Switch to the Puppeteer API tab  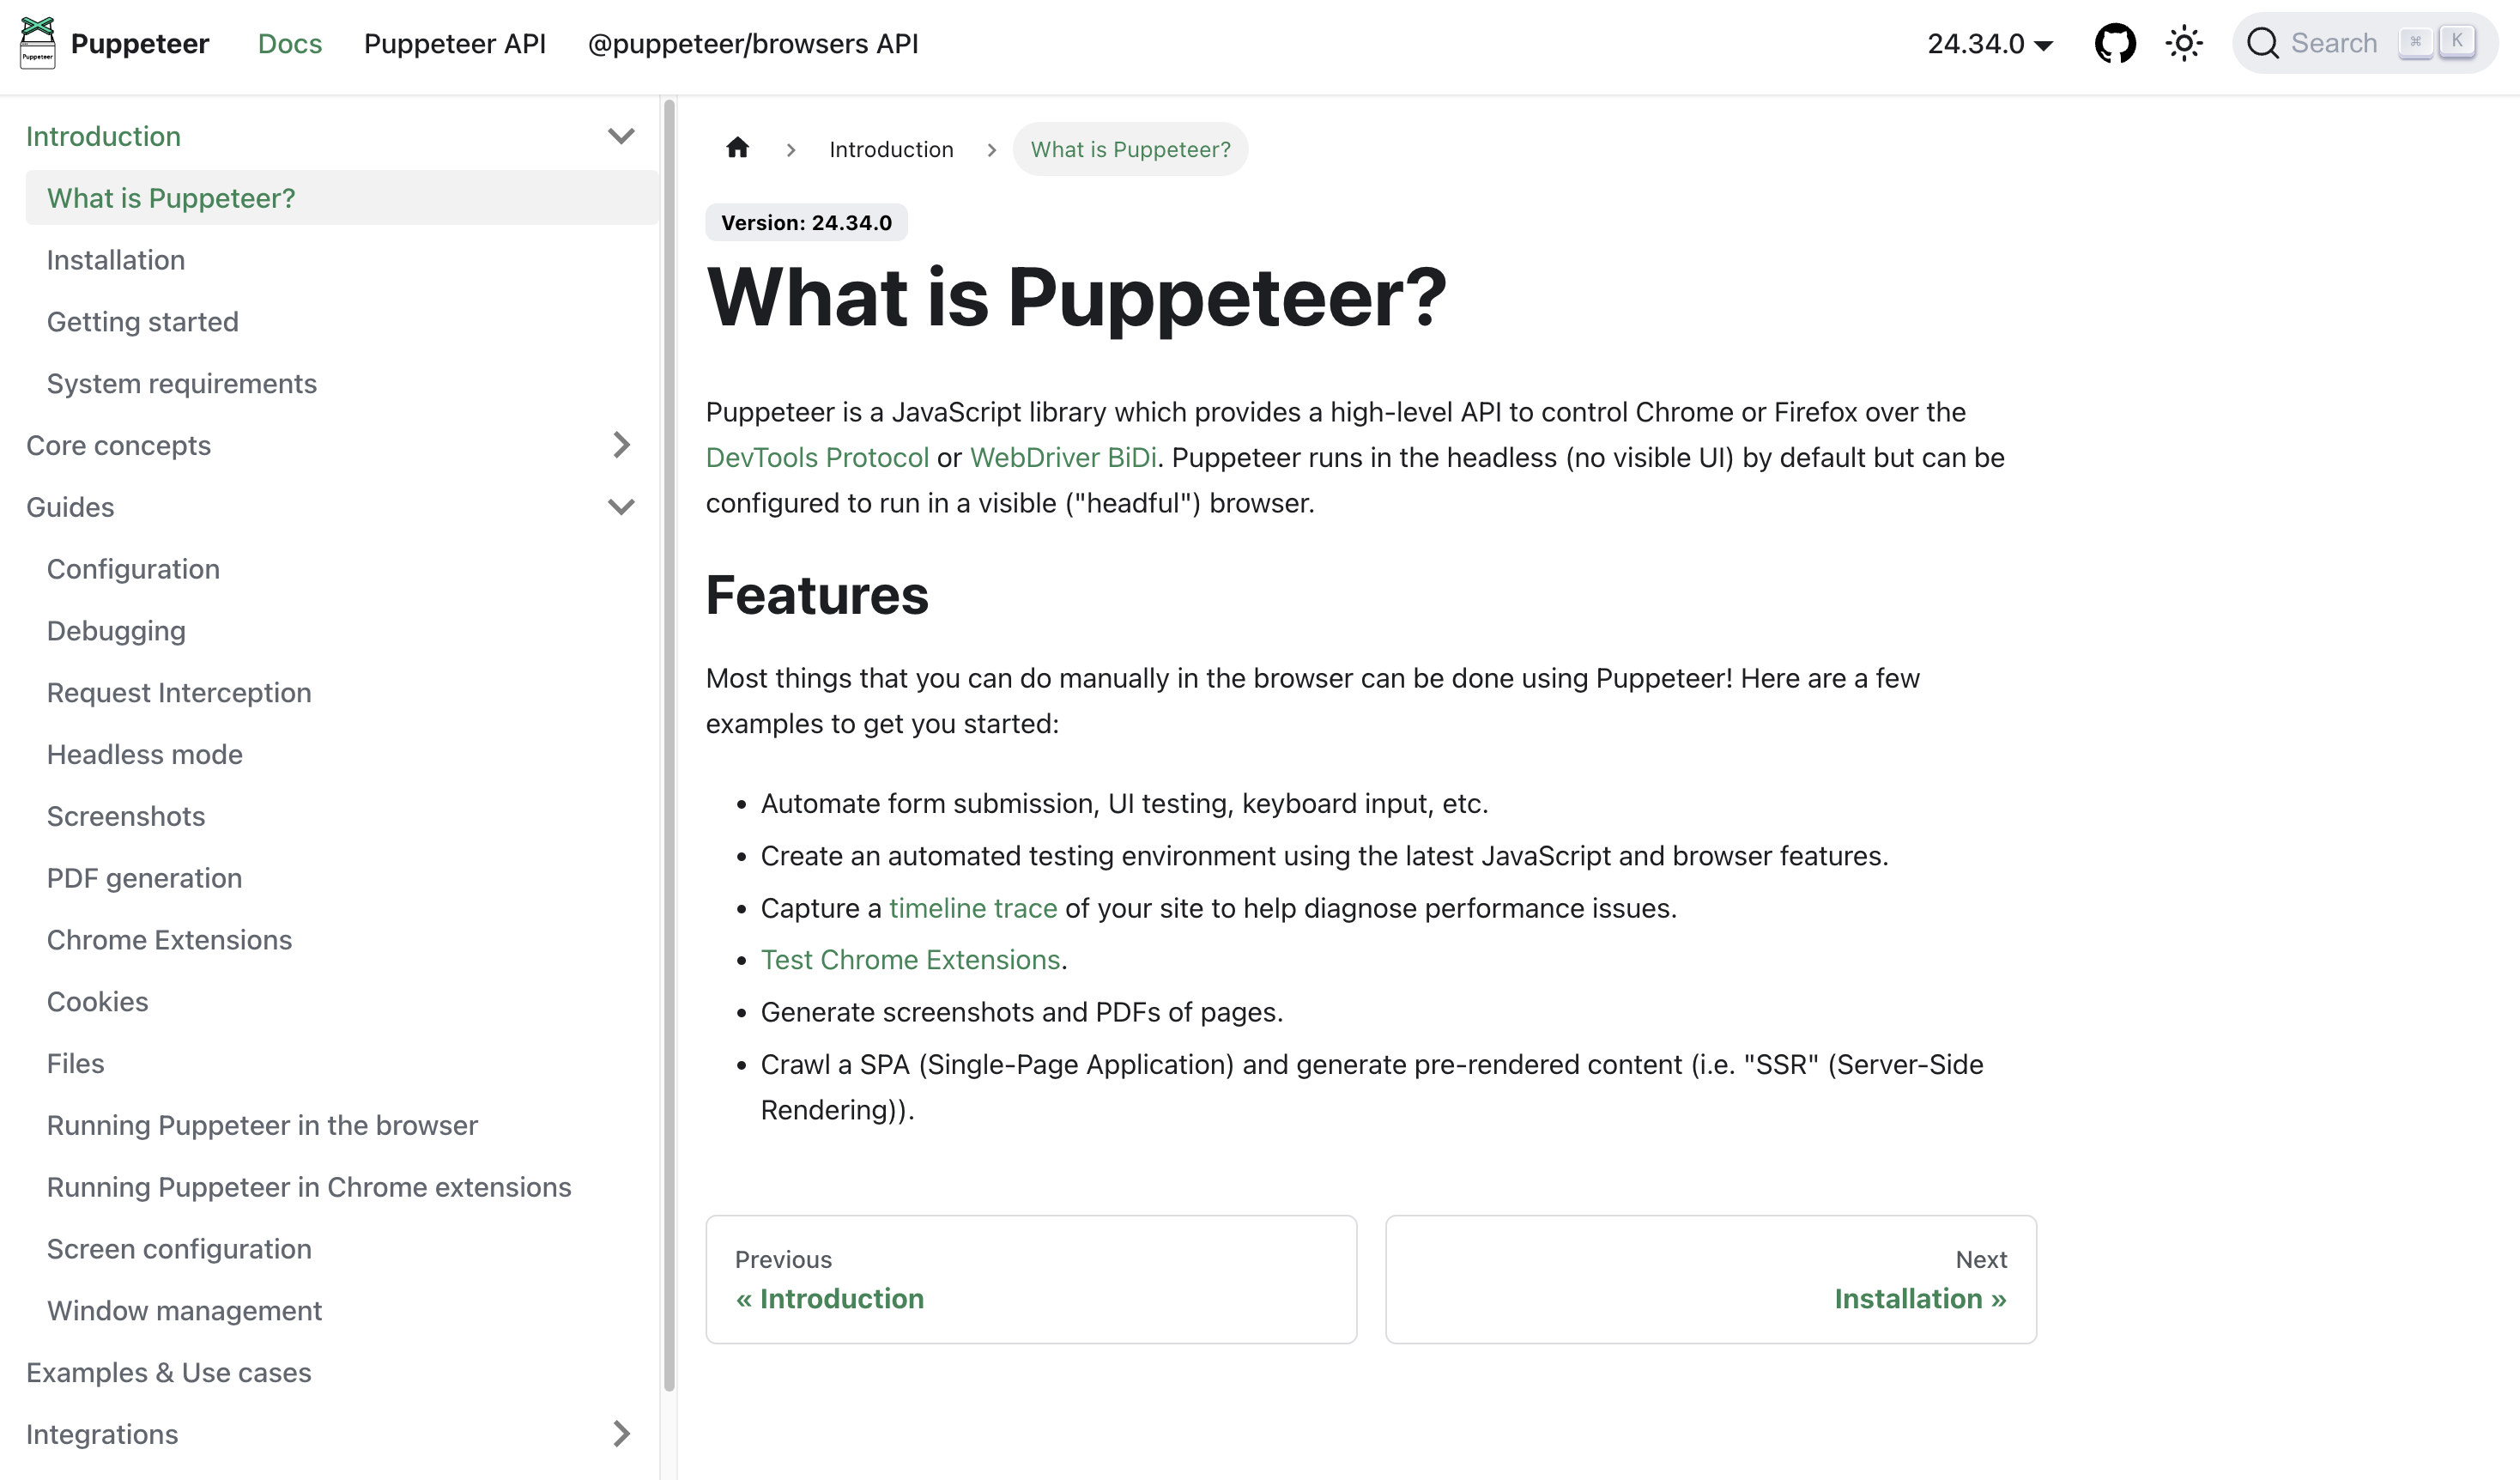[455, 43]
